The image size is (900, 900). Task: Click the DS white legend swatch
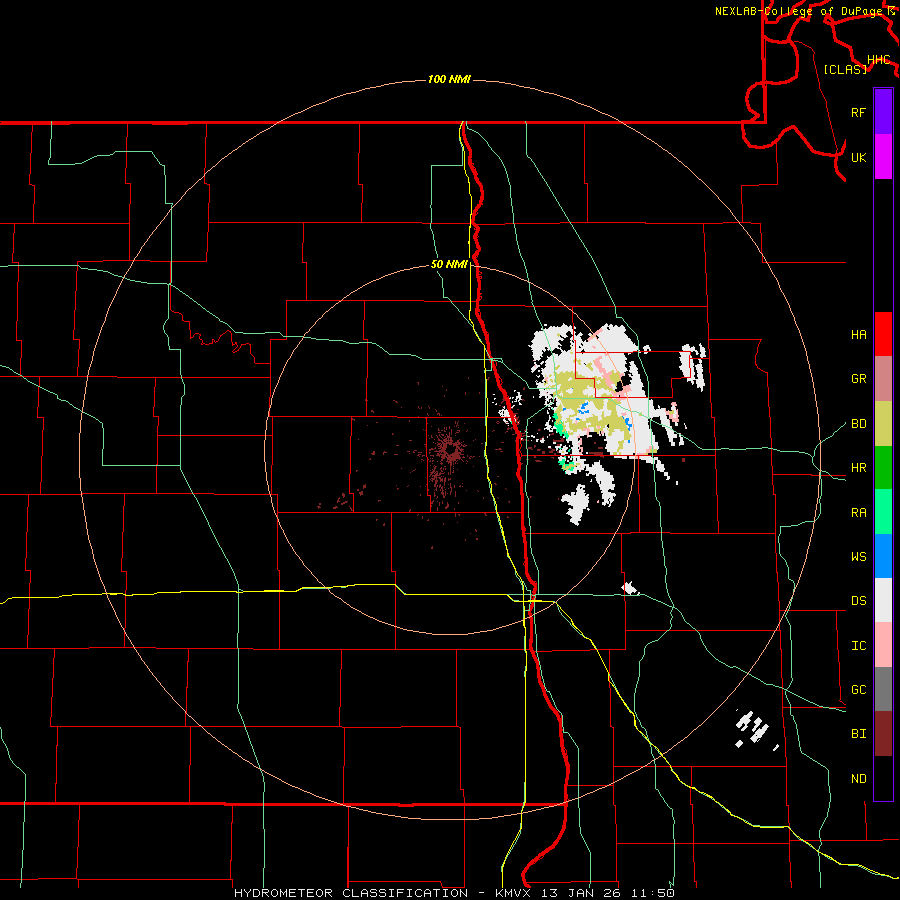tap(883, 600)
